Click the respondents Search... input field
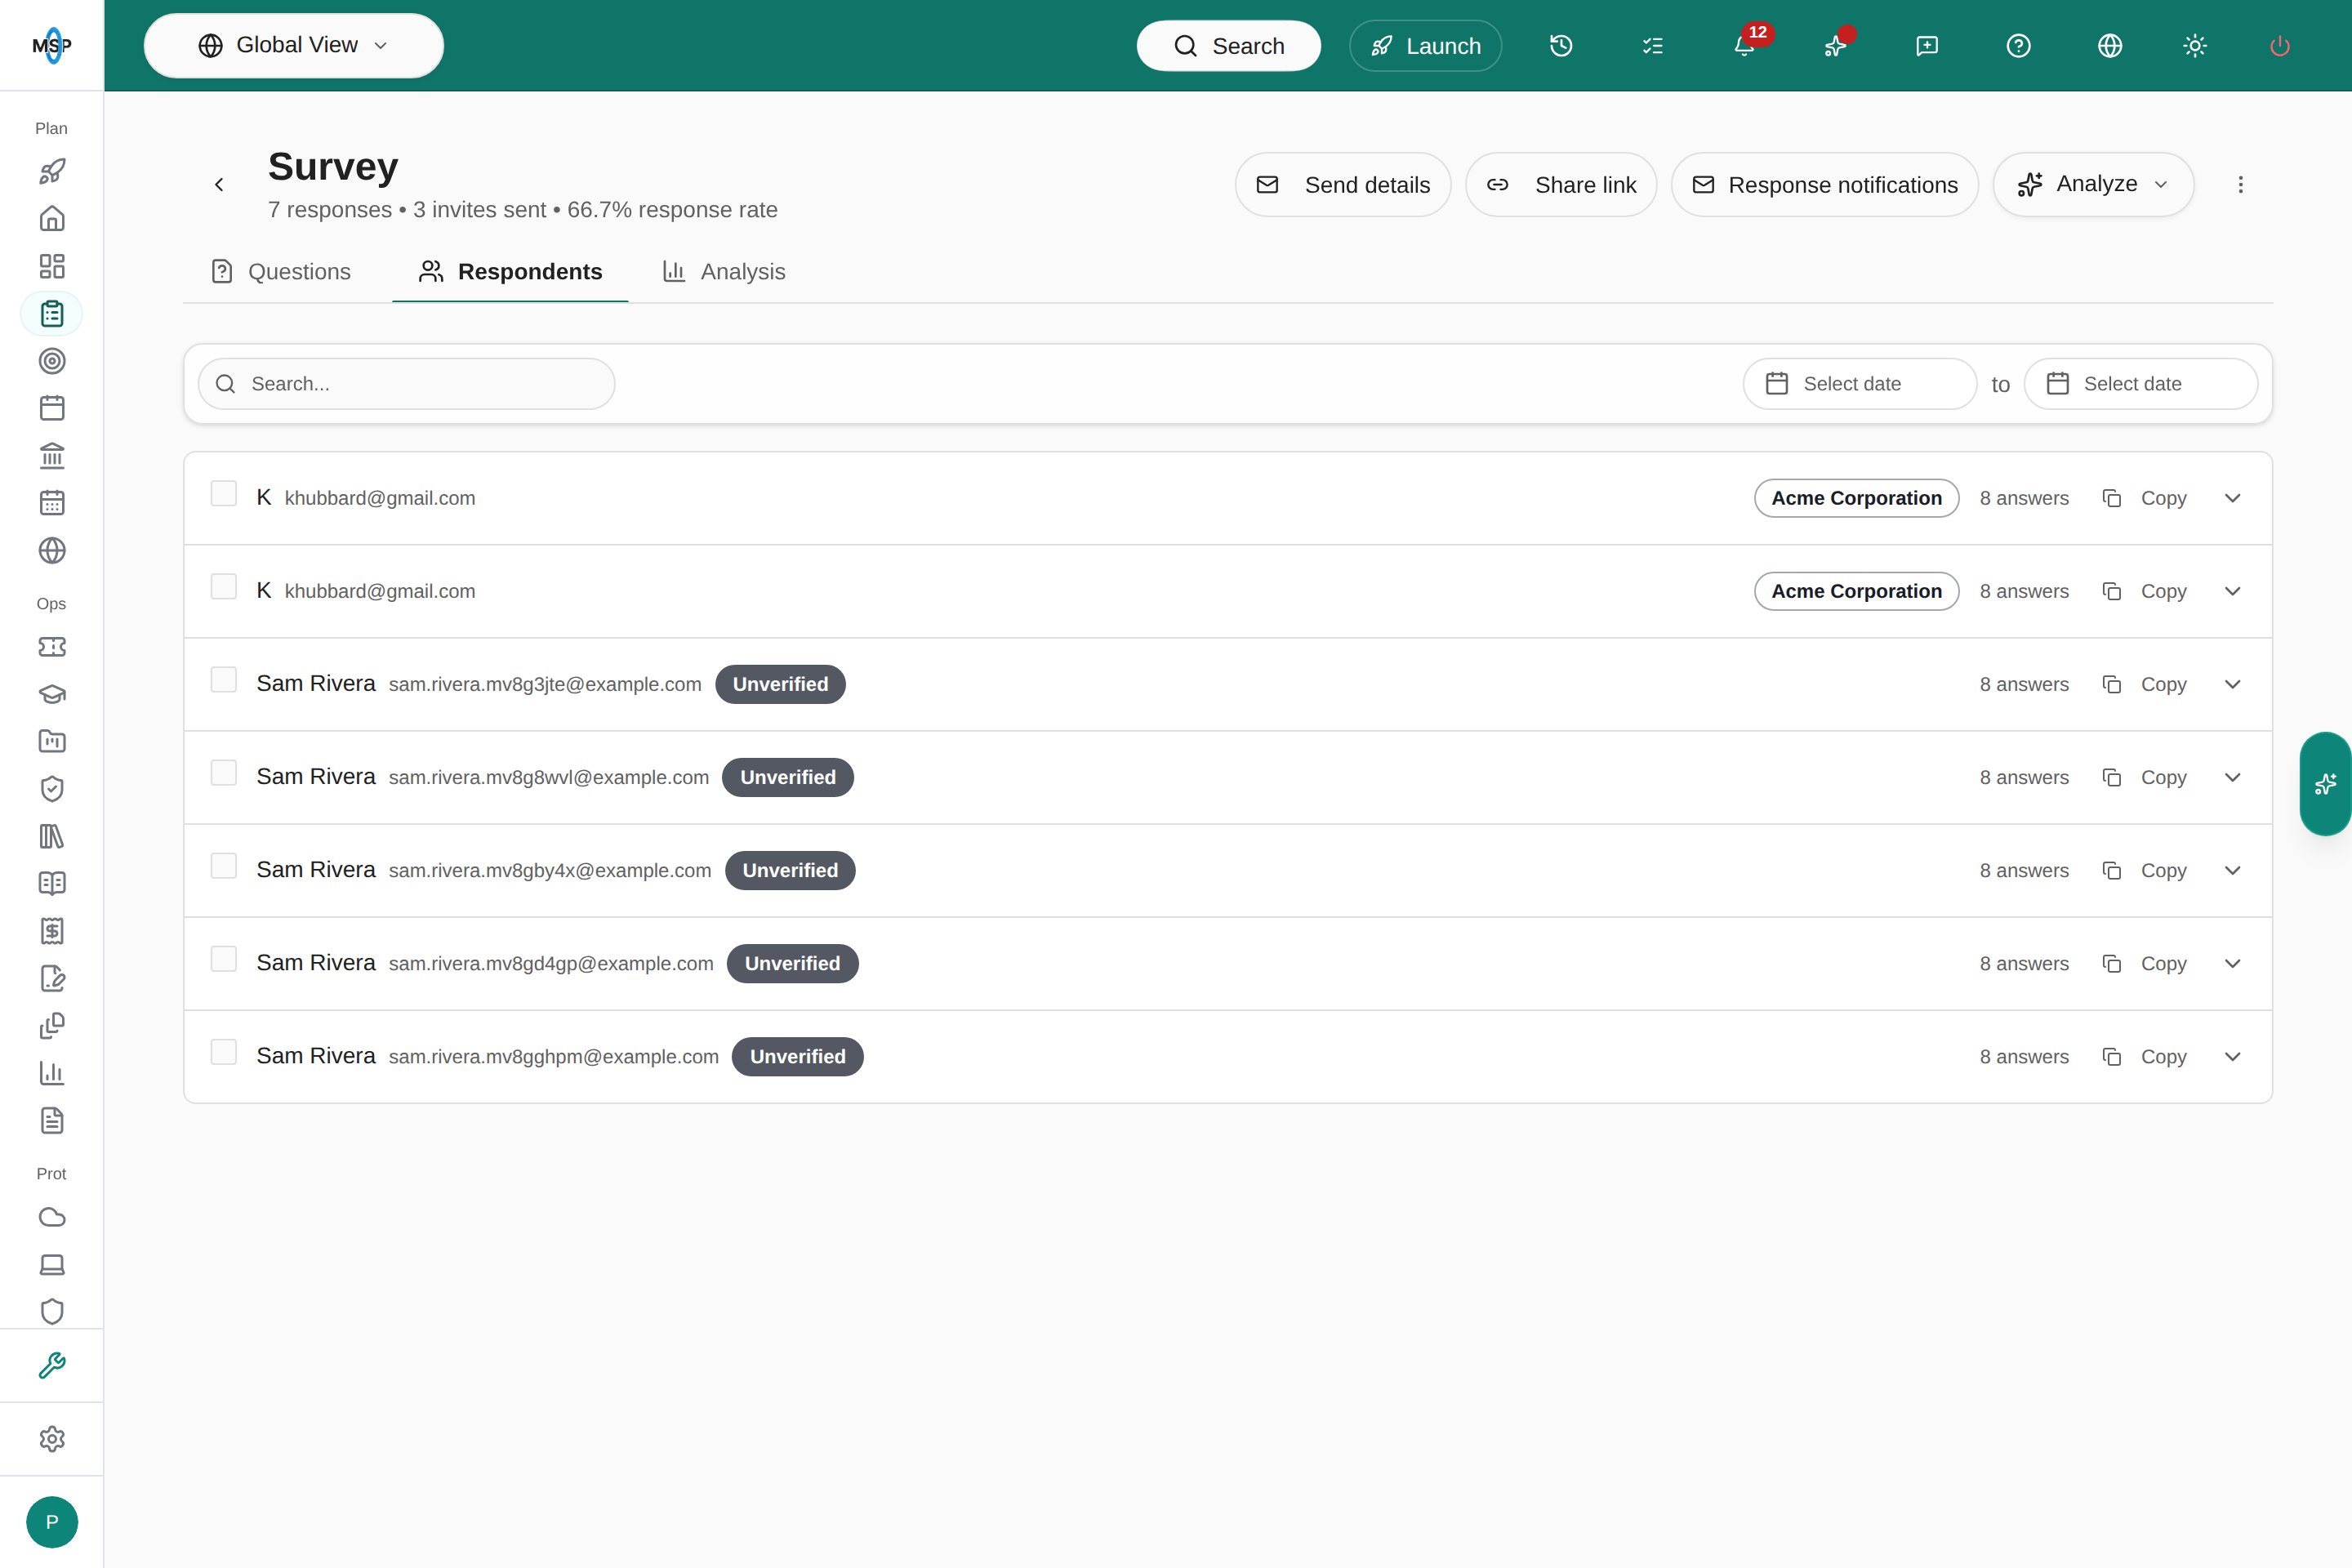The width and height of the screenshot is (2352, 1568). tap(406, 384)
